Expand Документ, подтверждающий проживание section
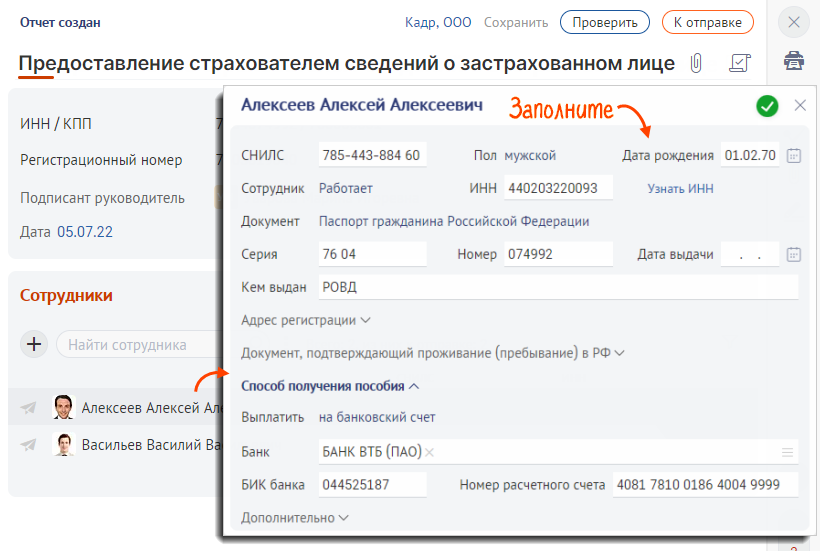 point(432,352)
